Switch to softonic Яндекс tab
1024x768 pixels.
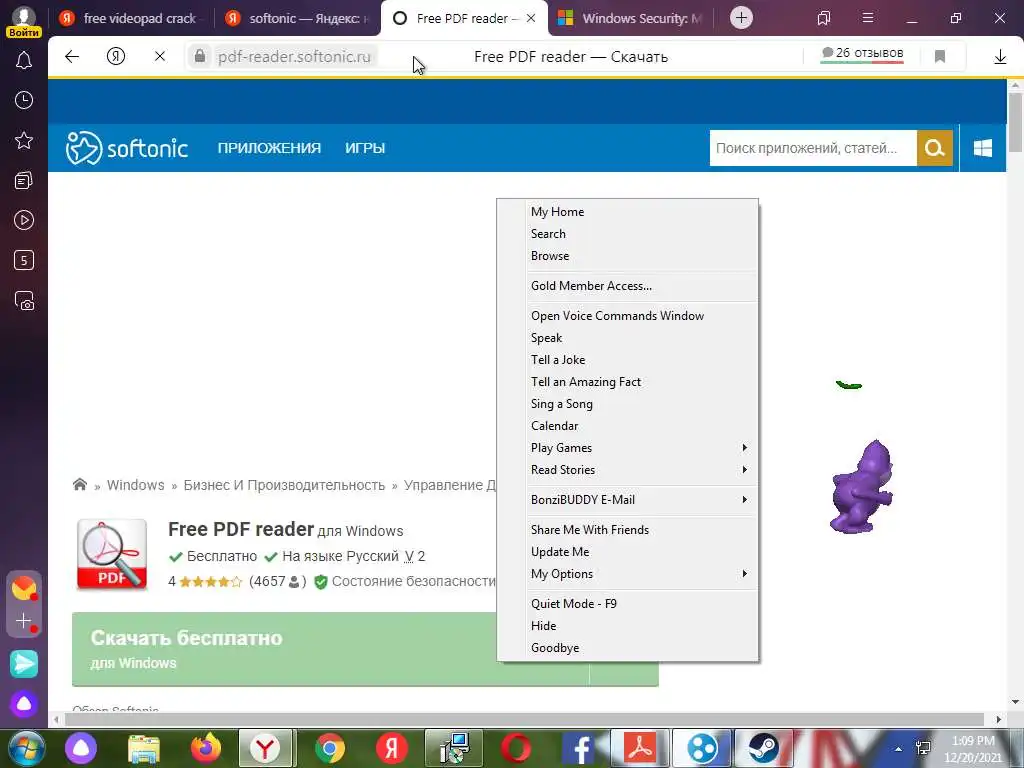pos(297,18)
